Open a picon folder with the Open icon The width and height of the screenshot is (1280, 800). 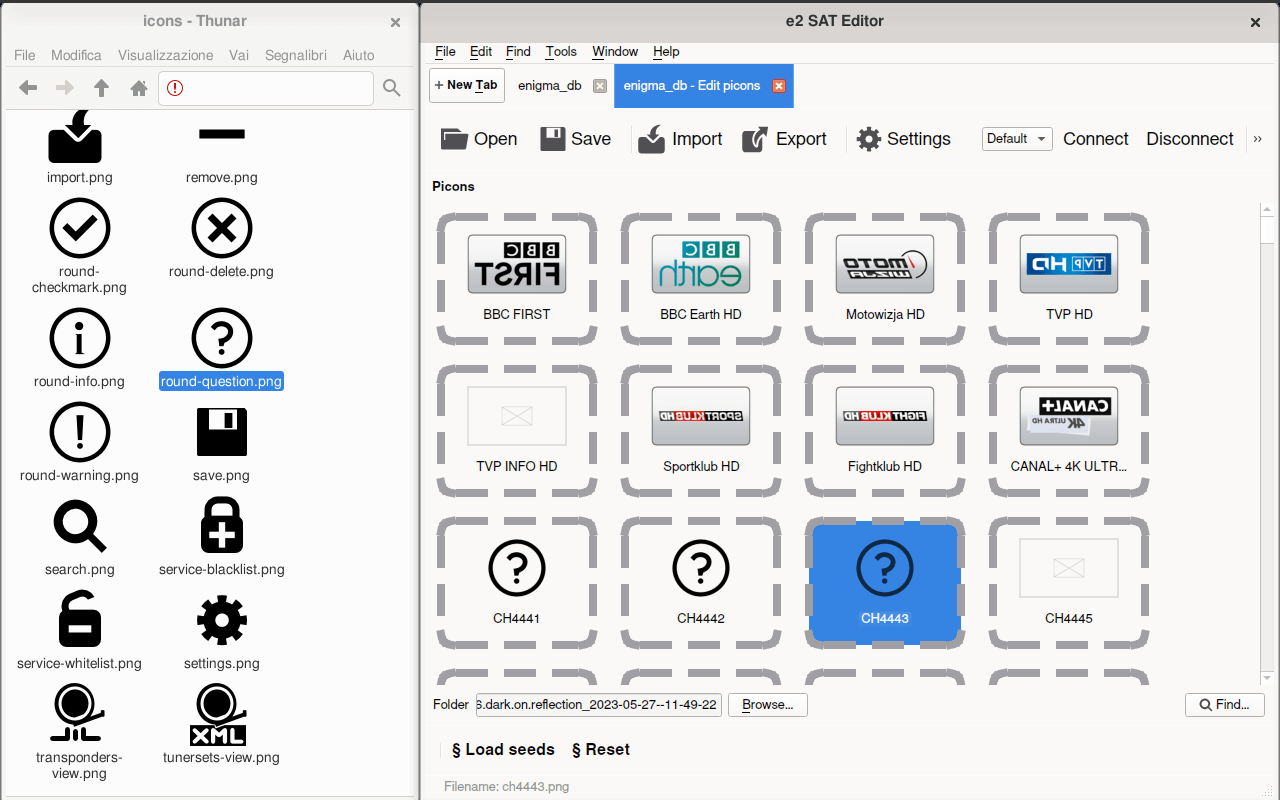pos(455,139)
